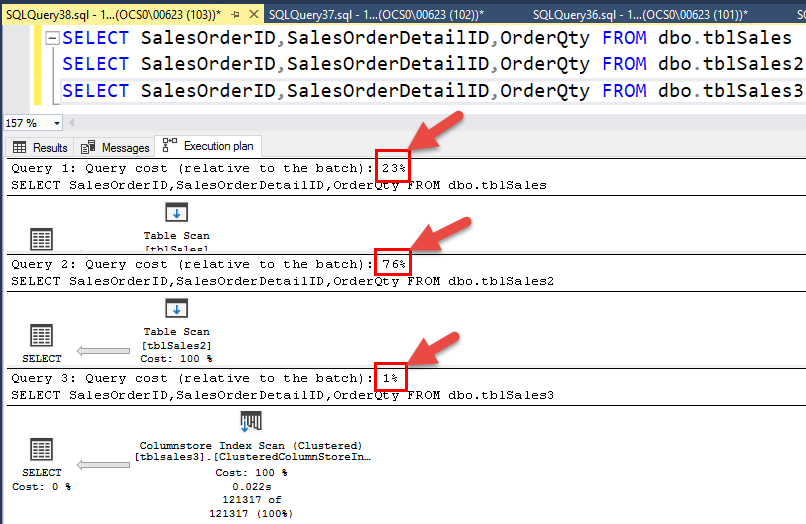Open the Messages tab

click(115, 148)
